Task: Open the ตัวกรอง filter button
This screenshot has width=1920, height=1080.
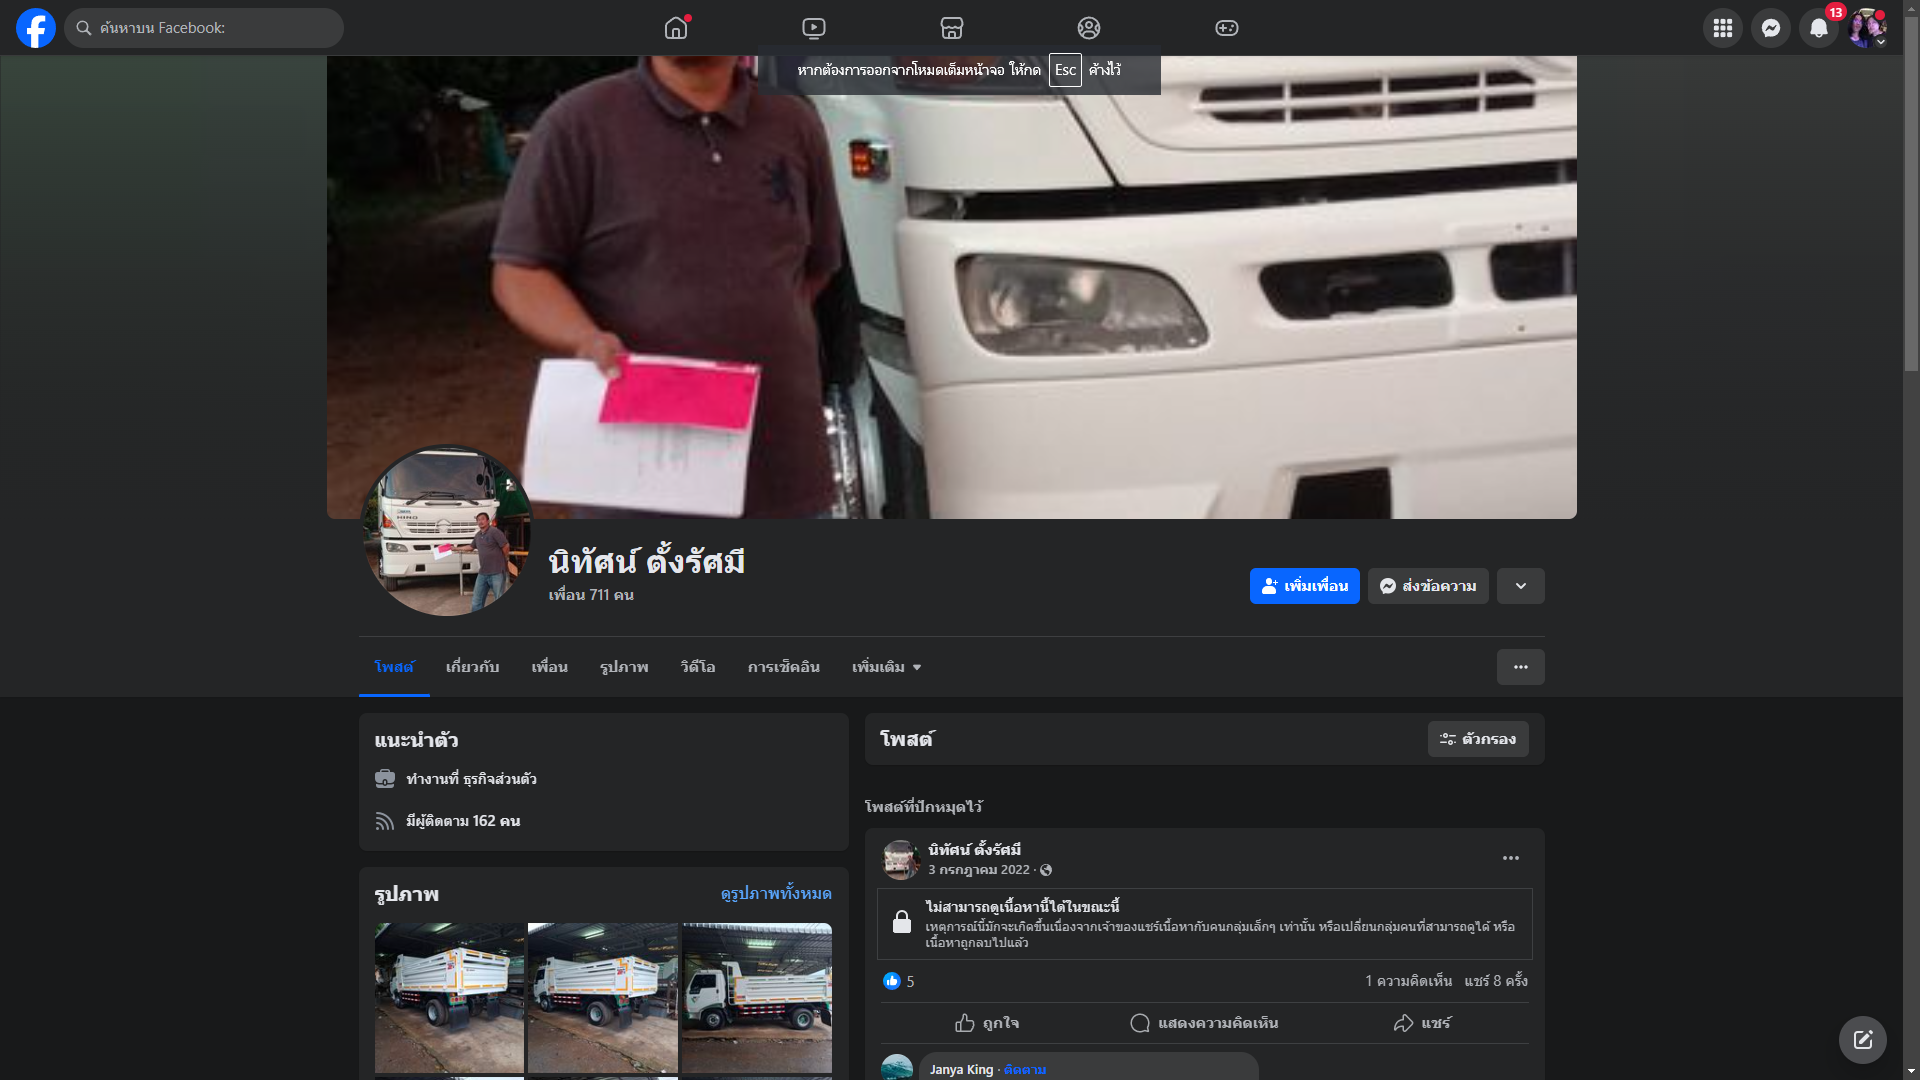Action: 1477,739
